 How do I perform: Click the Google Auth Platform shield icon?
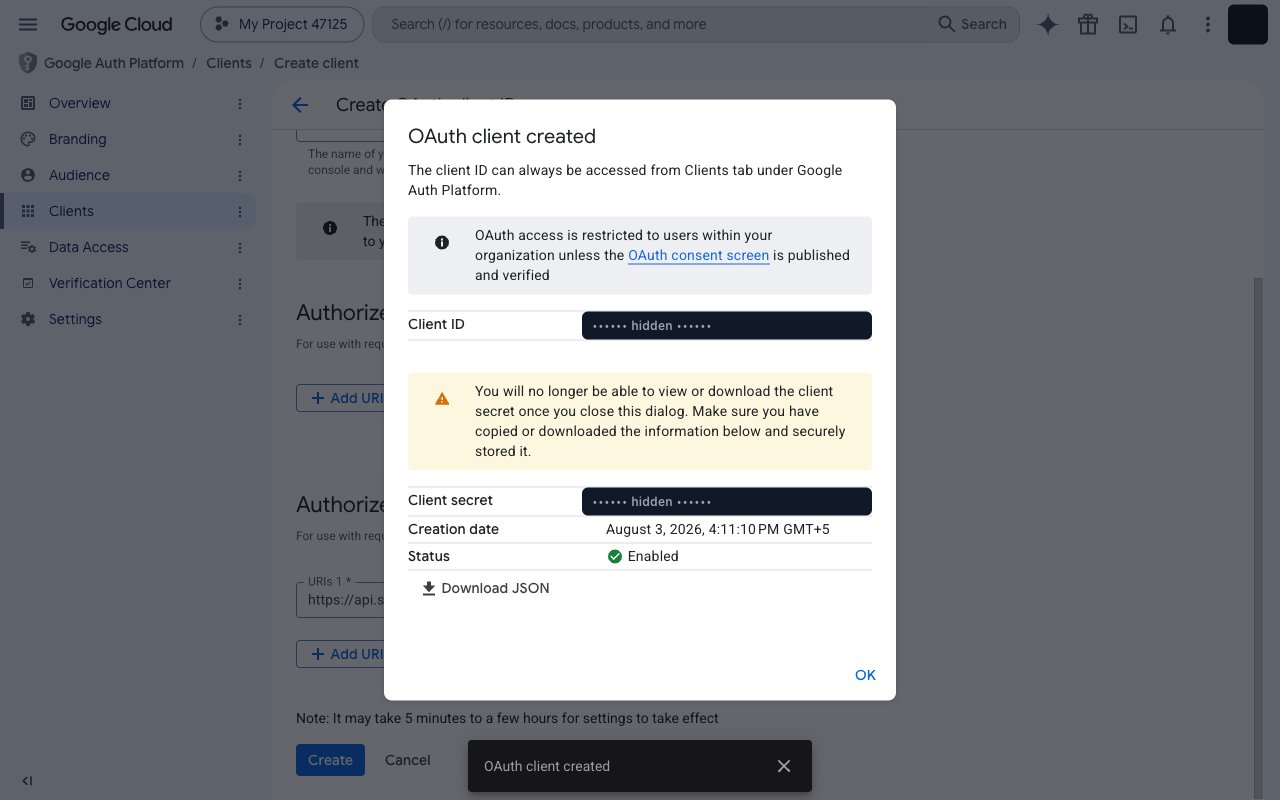pyautogui.click(x=28, y=63)
